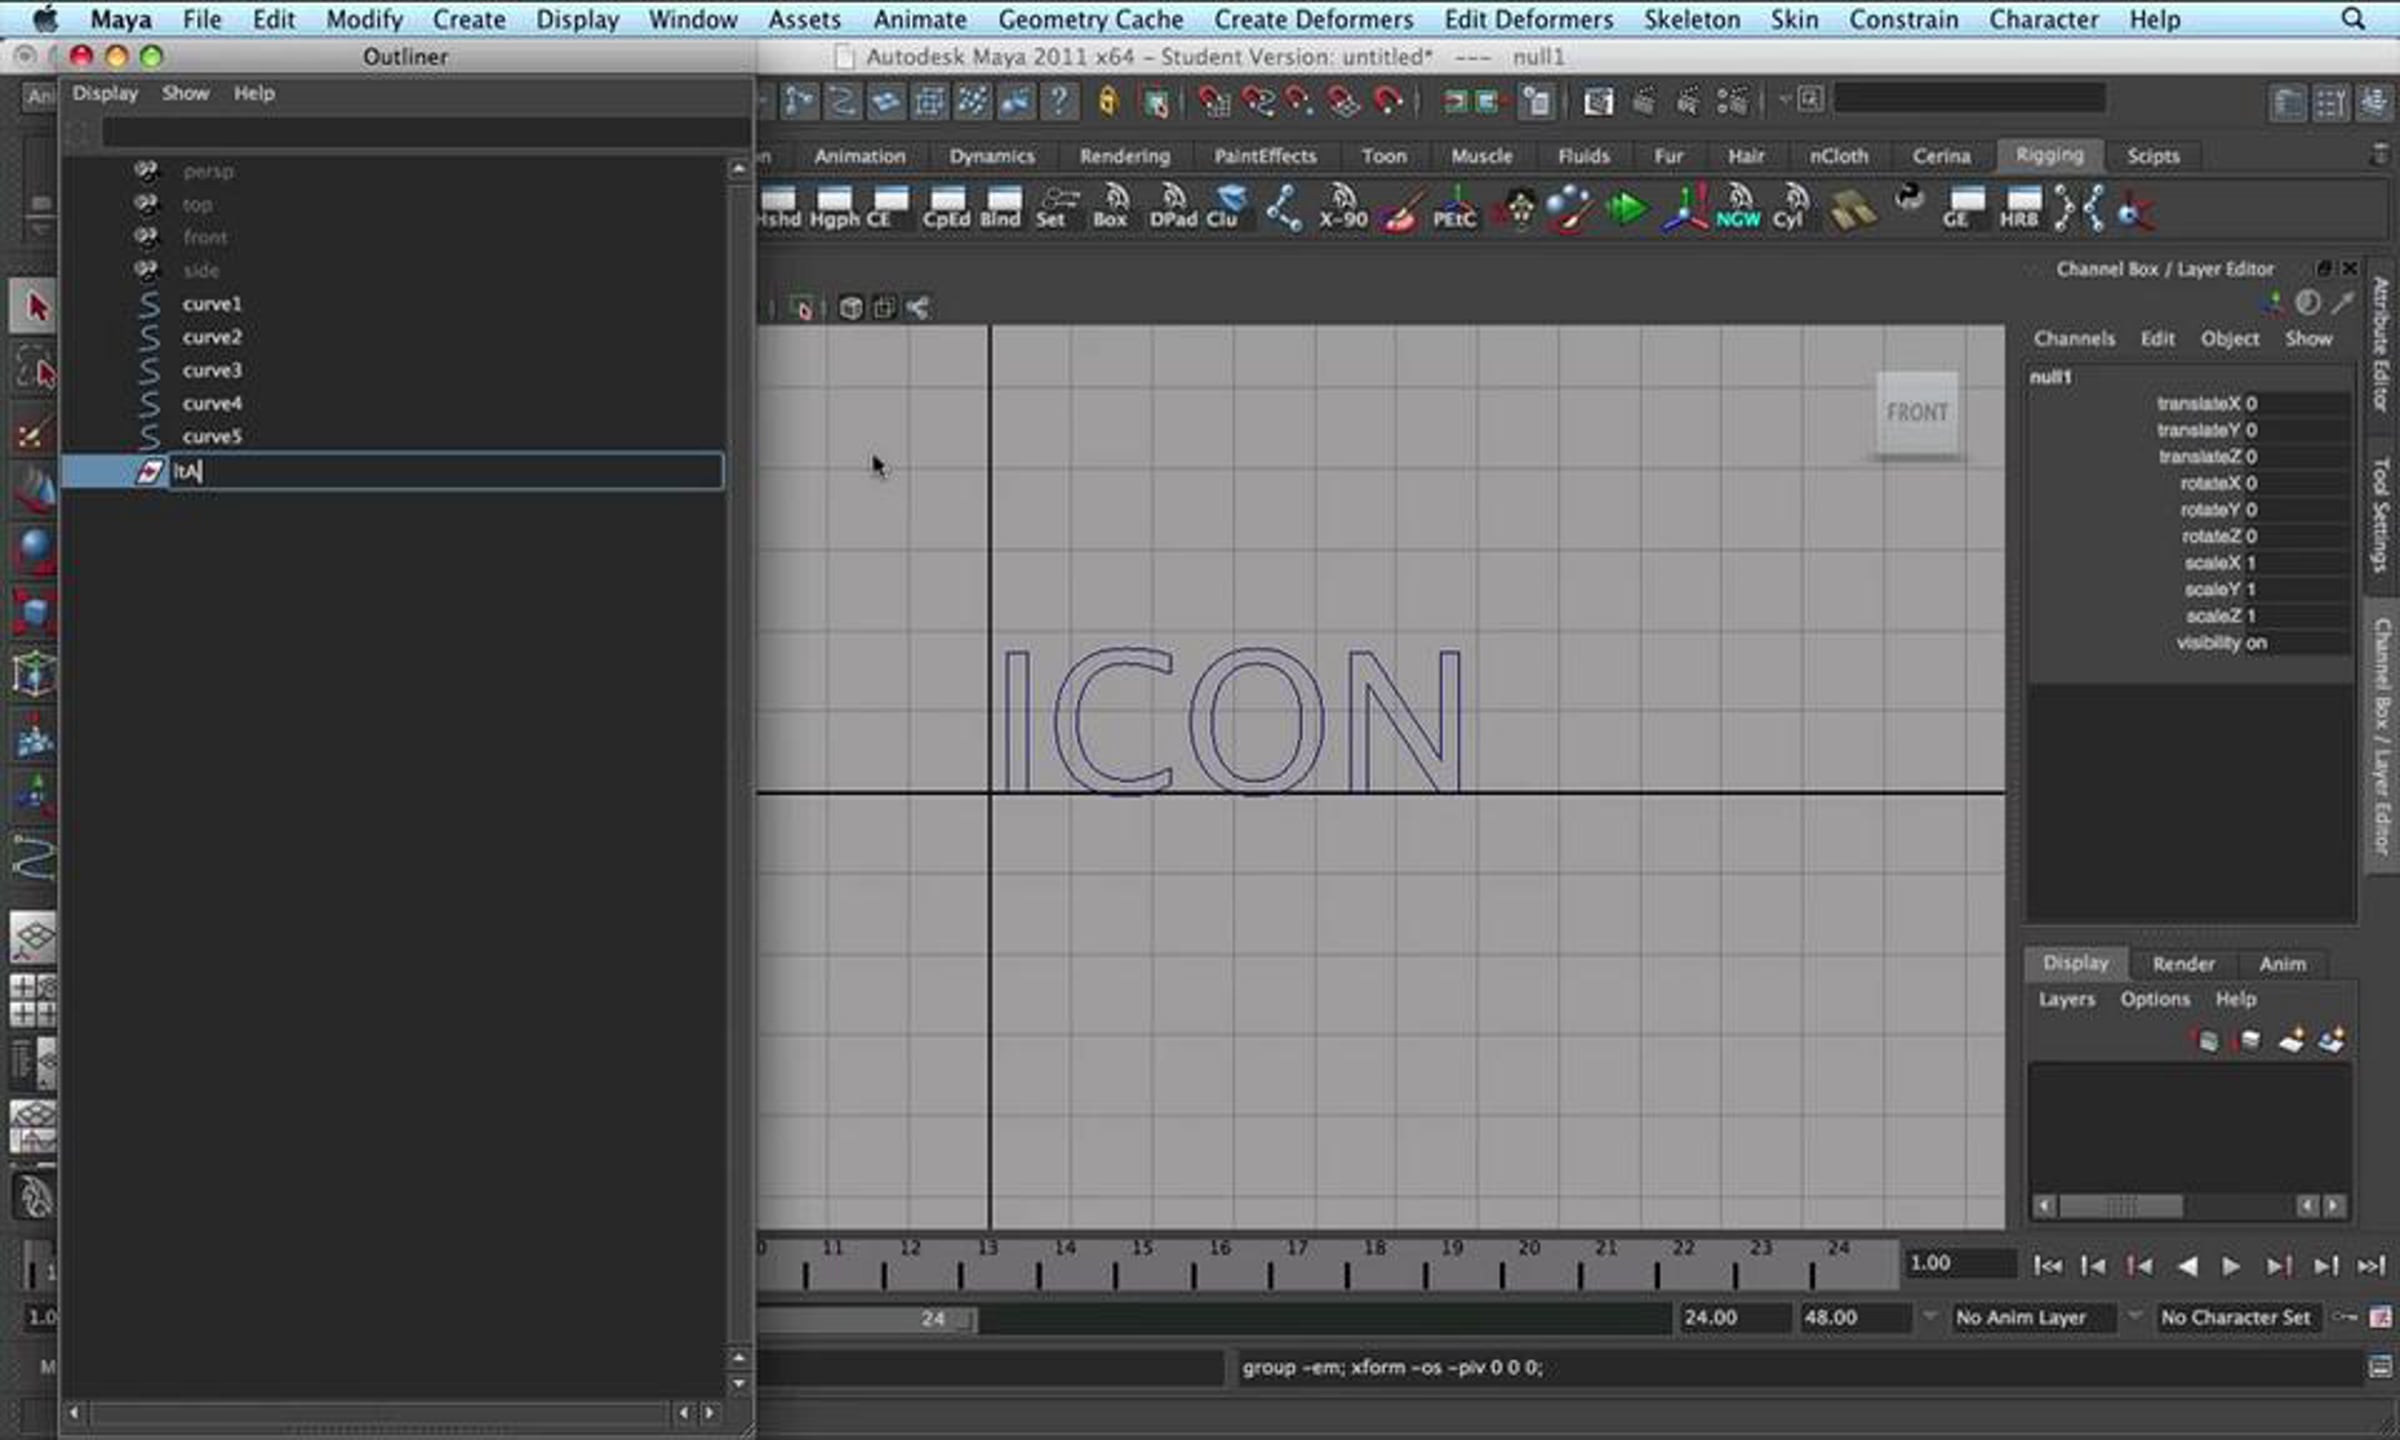
Task: Open the Show menu in Outliner
Action: [185, 93]
